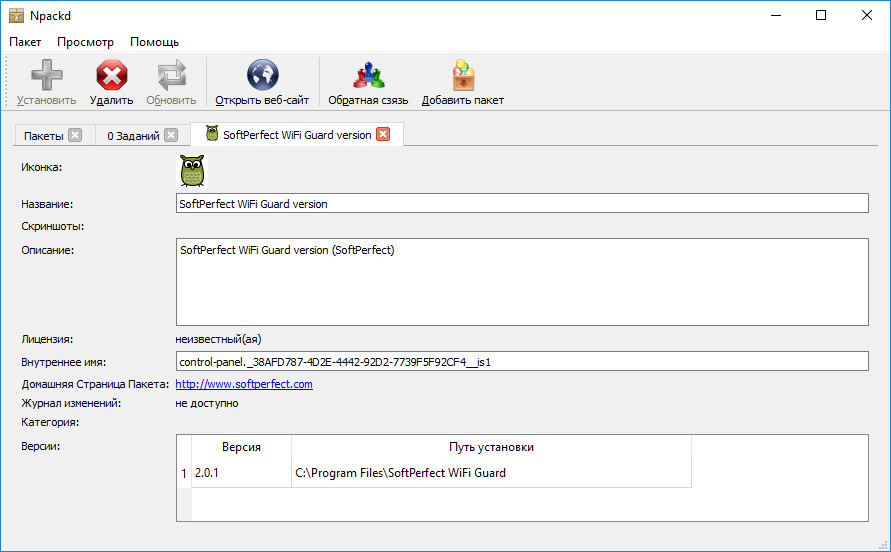Viewport: 891px width, 552px height.
Task: Minimize the Npackd window
Action: coord(776,15)
